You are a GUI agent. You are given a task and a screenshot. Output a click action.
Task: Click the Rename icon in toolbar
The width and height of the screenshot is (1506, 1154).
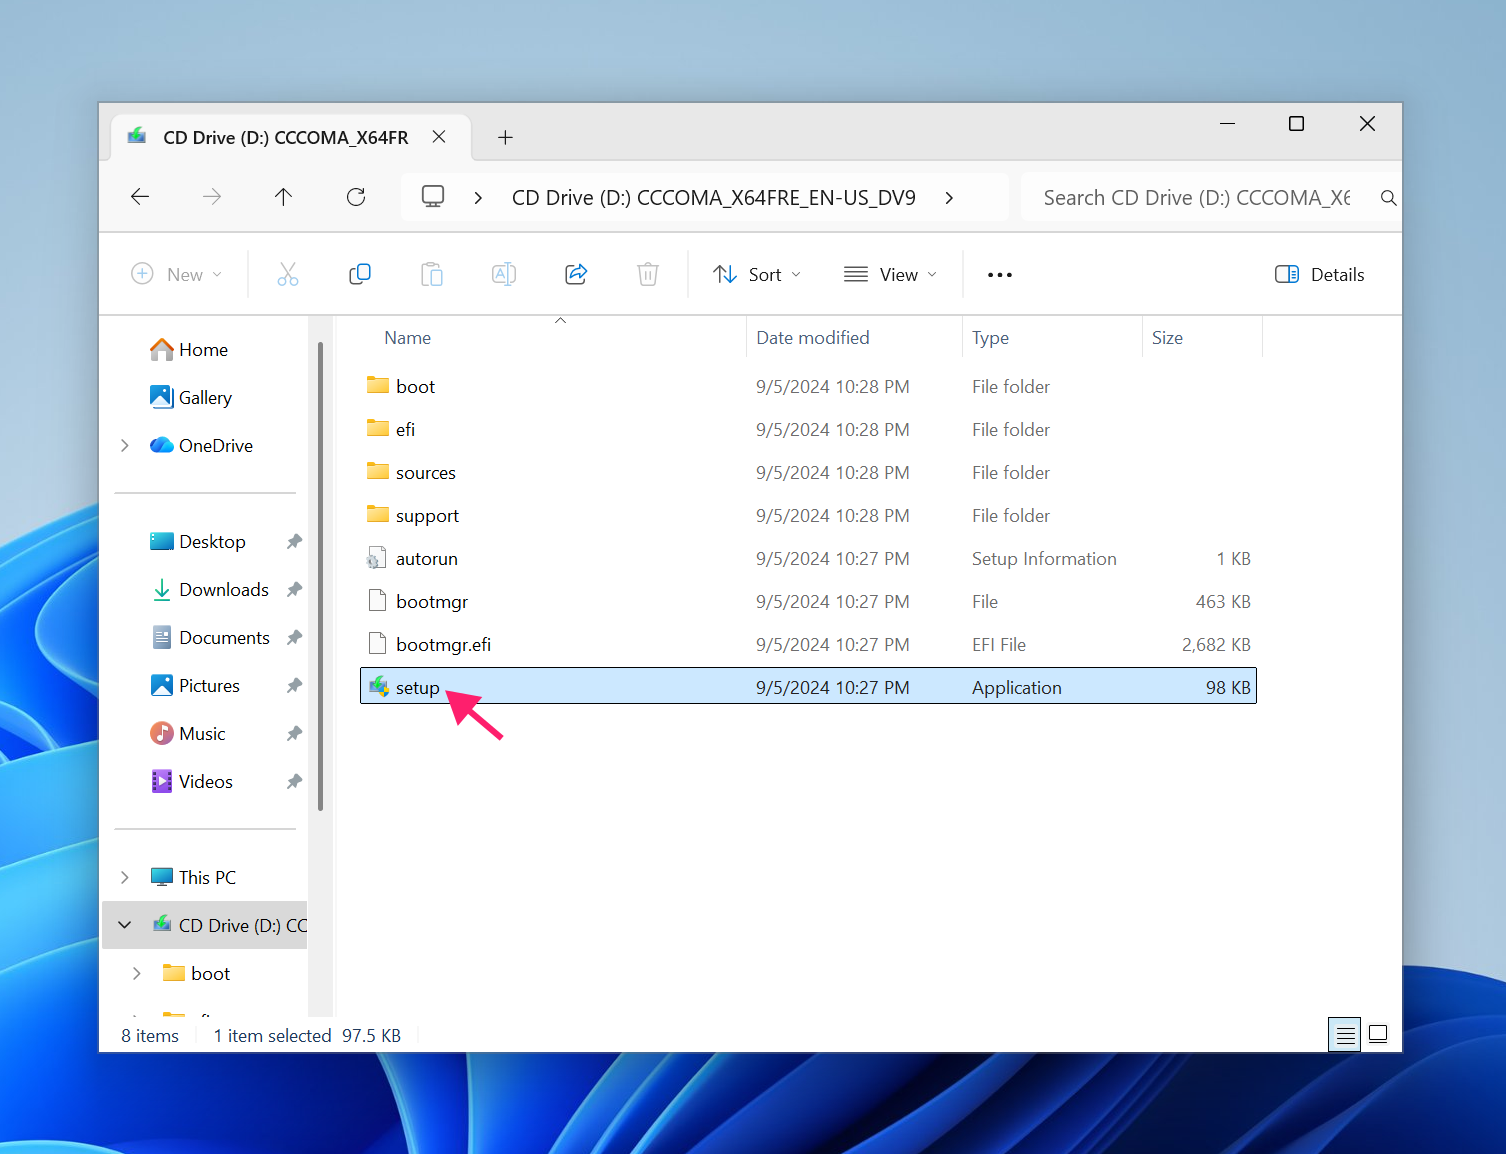[x=504, y=274]
